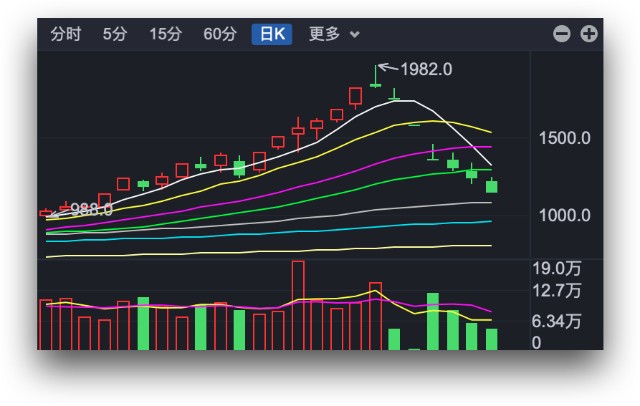Click the 19.0万 volume axis label
The width and height of the screenshot is (640, 406).
[556, 268]
